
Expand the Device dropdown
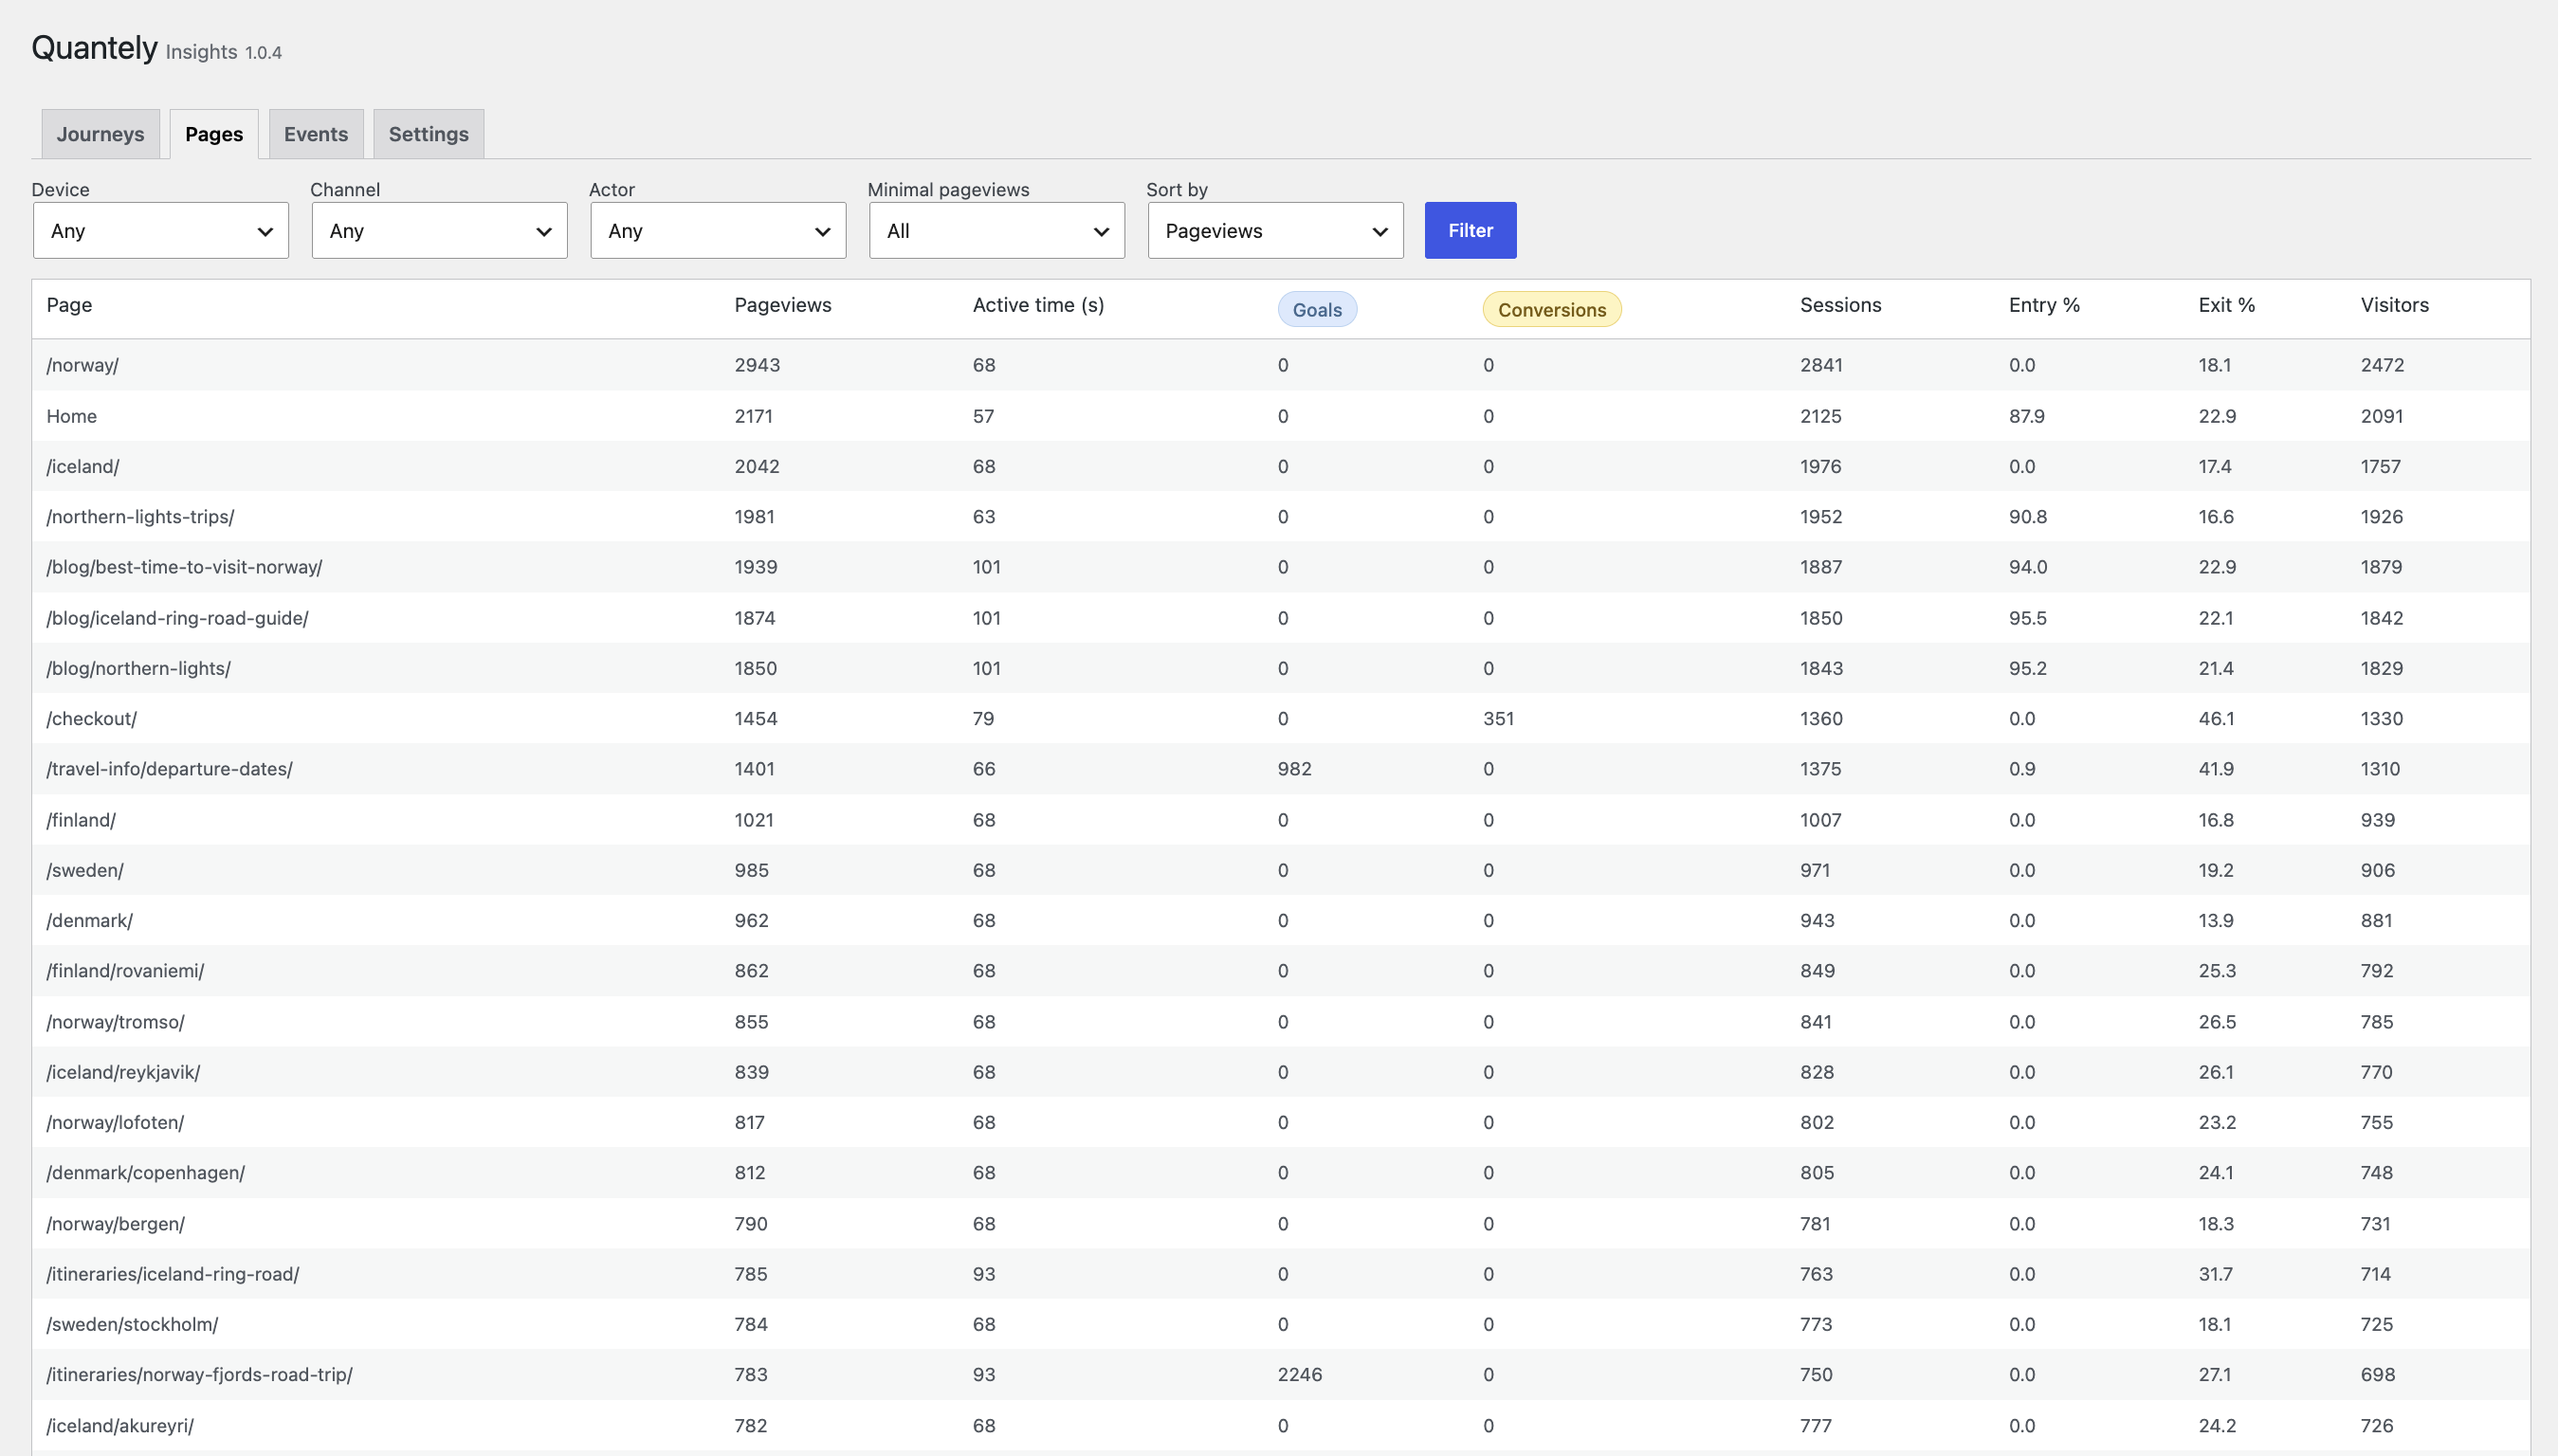coord(161,231)
